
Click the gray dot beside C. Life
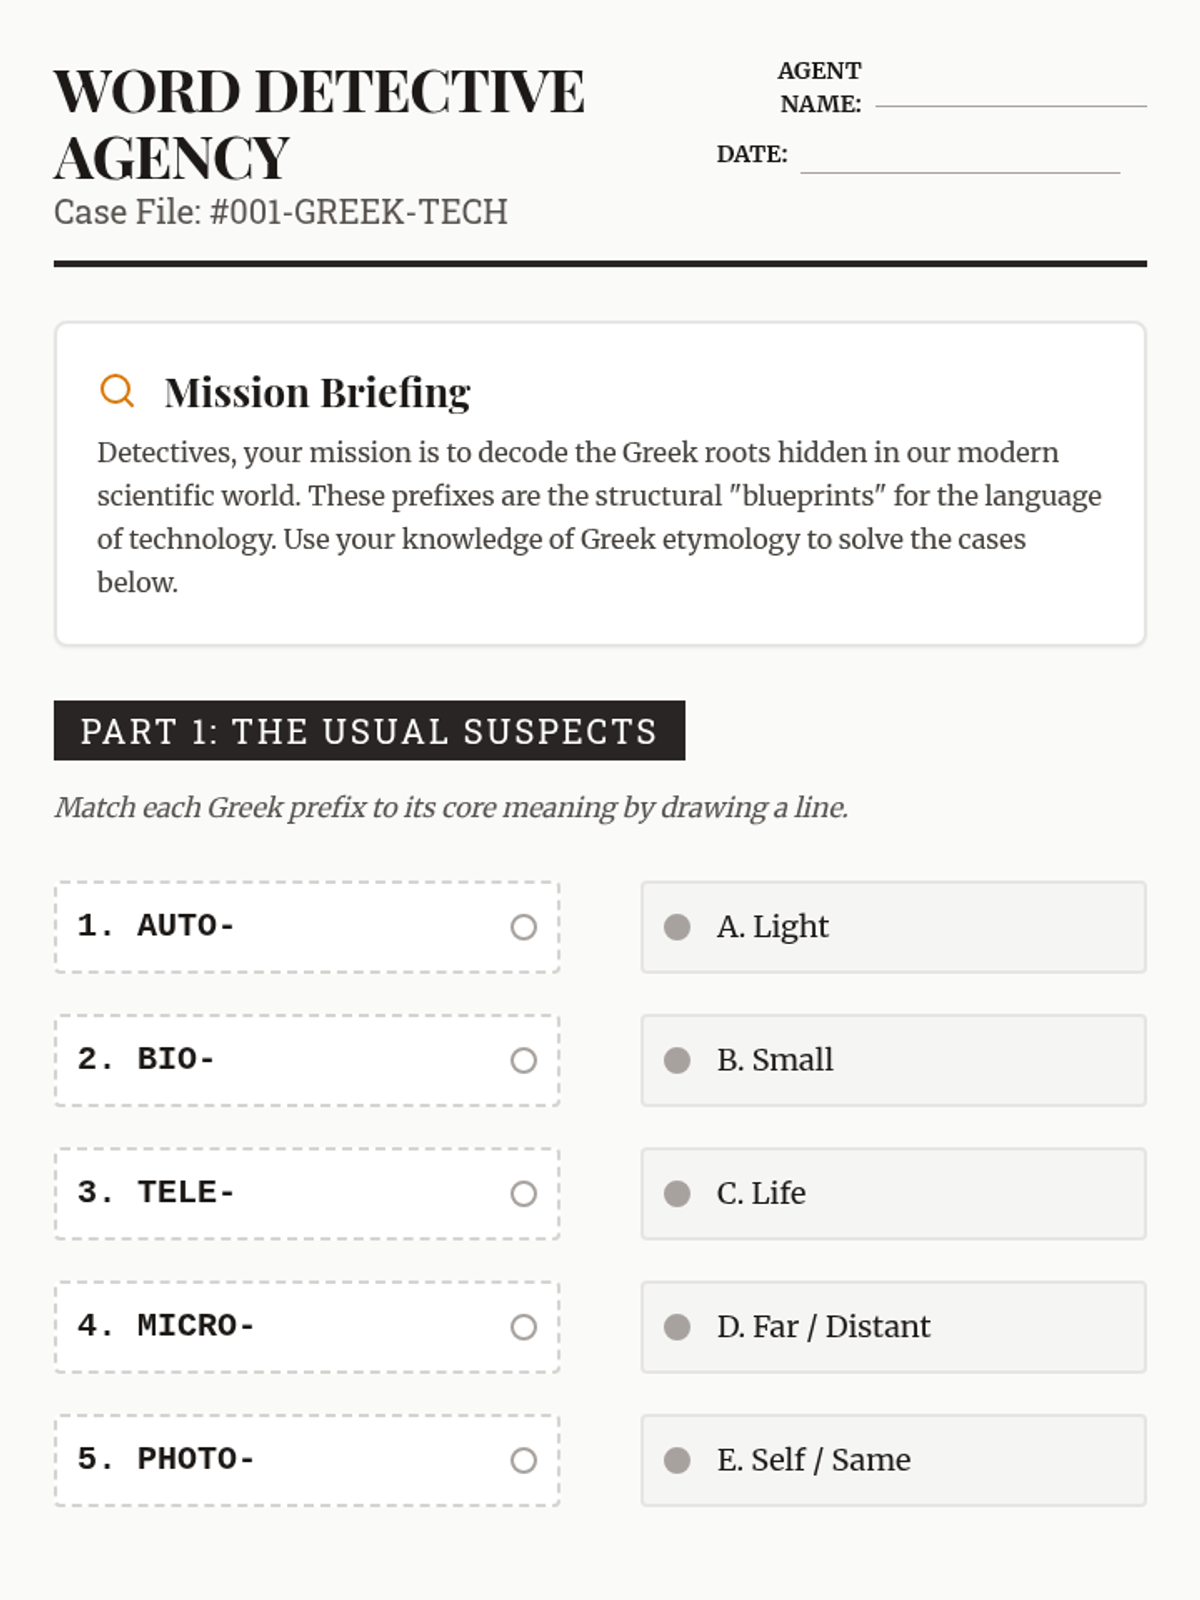click(x=677, y=1194)
